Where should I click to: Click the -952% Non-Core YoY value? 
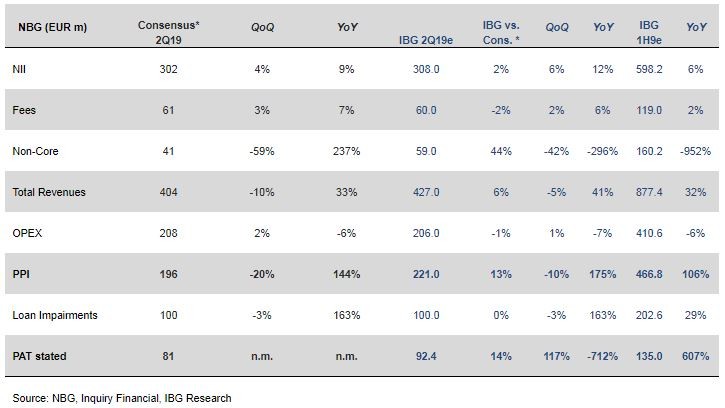point(699,151)
